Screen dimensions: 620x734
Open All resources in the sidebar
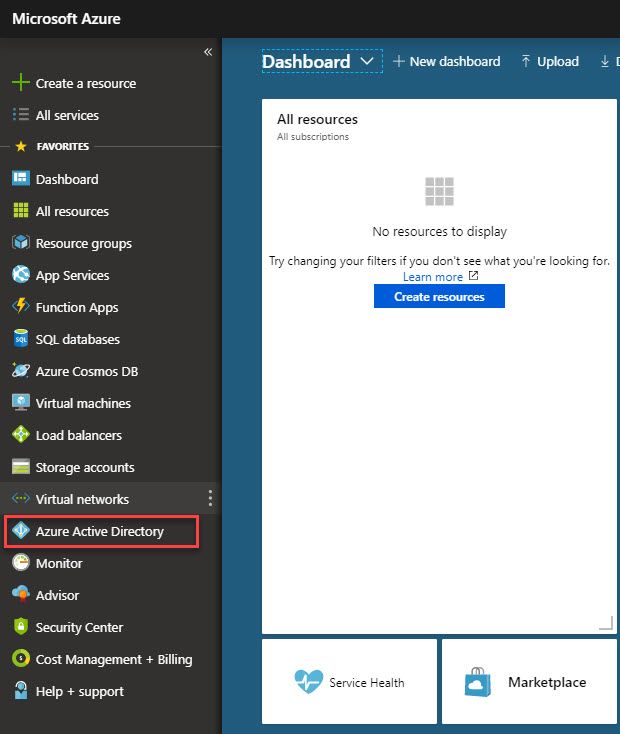[72, 212]
